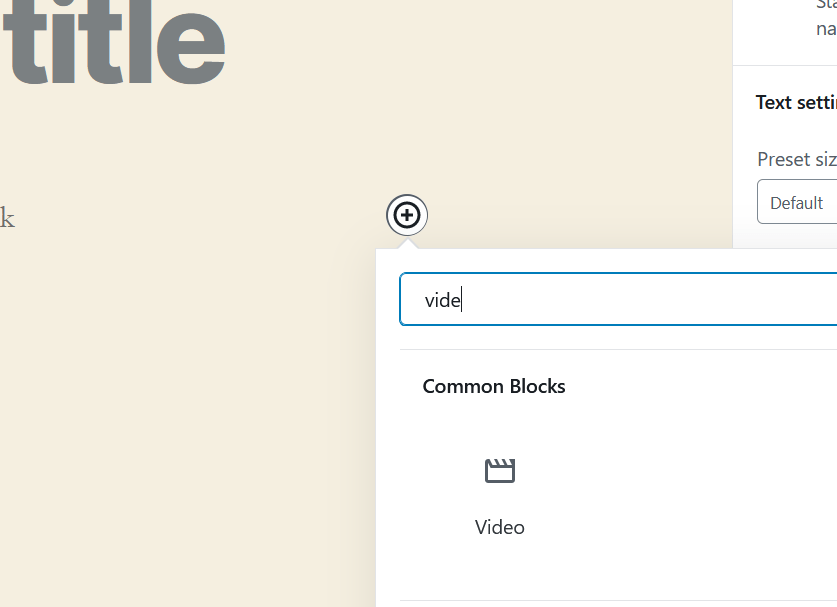Click the empty beige editor canvas
Viewport: 837px width, 607px height.
pos(187,400)
